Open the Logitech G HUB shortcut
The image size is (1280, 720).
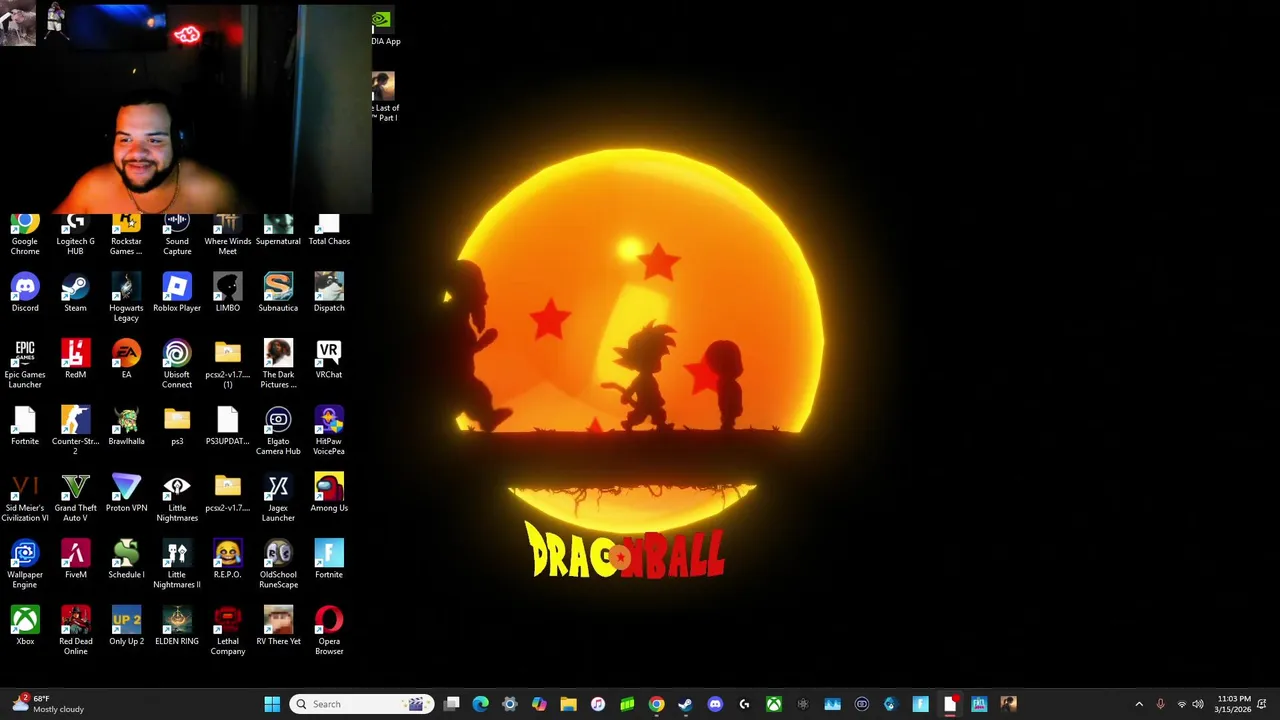[75, 235]
